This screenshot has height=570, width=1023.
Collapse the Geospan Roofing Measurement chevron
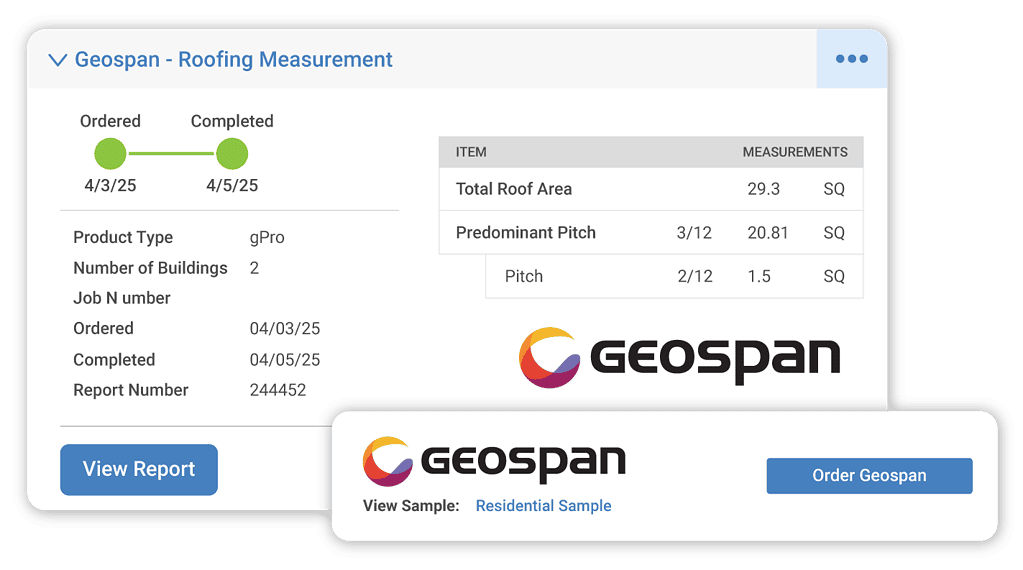(x=58, y=60)
